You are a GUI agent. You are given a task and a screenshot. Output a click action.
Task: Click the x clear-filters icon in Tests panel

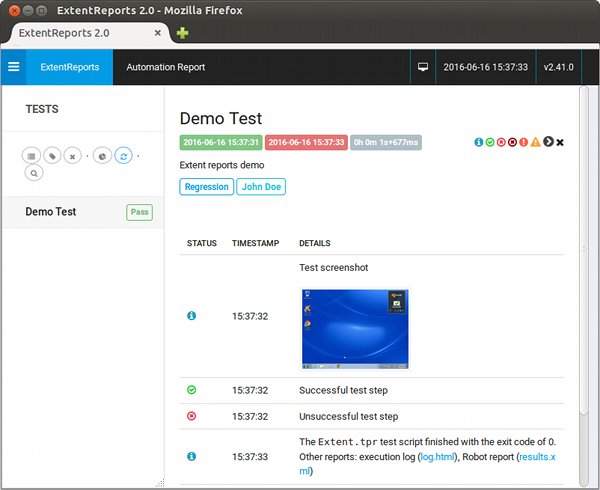73,156
